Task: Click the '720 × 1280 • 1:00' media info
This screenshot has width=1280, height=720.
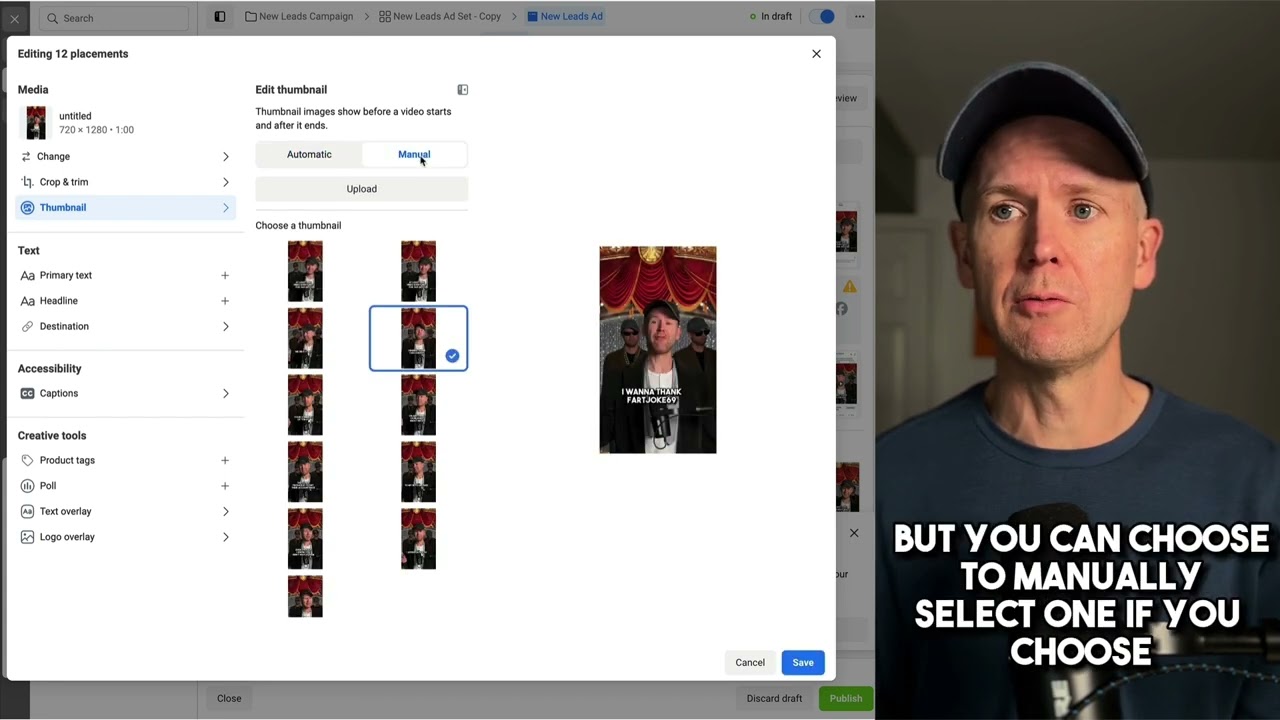Action: point(96,130)
